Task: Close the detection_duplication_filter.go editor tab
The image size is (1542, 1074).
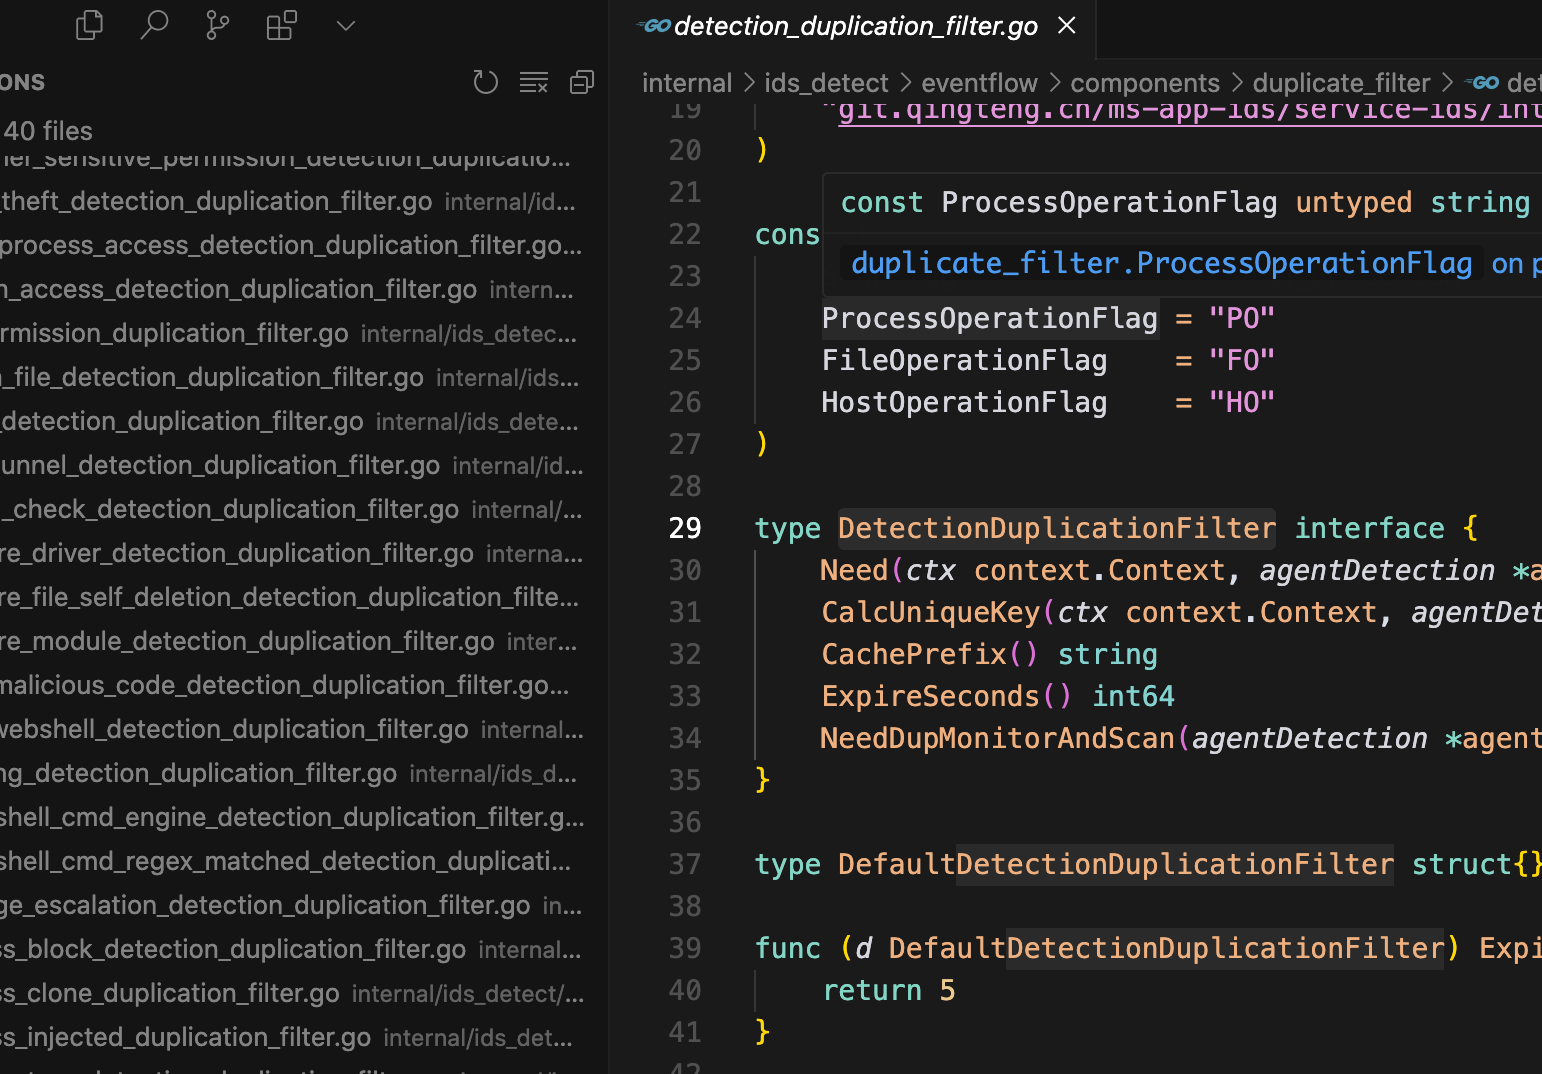Action: (x=1067, y=25)
